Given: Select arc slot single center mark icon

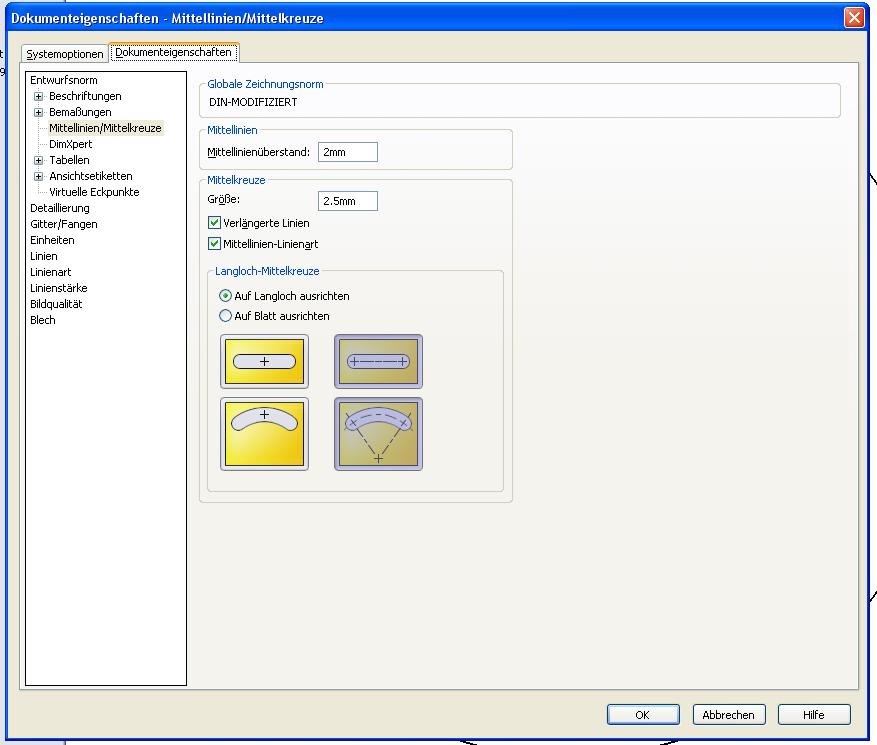Looking at the screenshot, I should [x=264, y=433].
